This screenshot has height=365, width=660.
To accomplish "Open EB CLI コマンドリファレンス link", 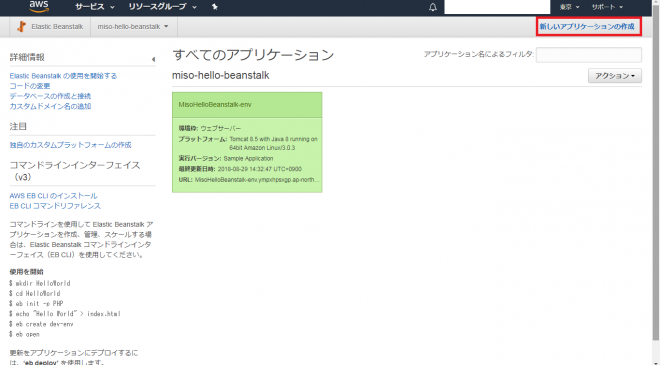I will (55, 206).
